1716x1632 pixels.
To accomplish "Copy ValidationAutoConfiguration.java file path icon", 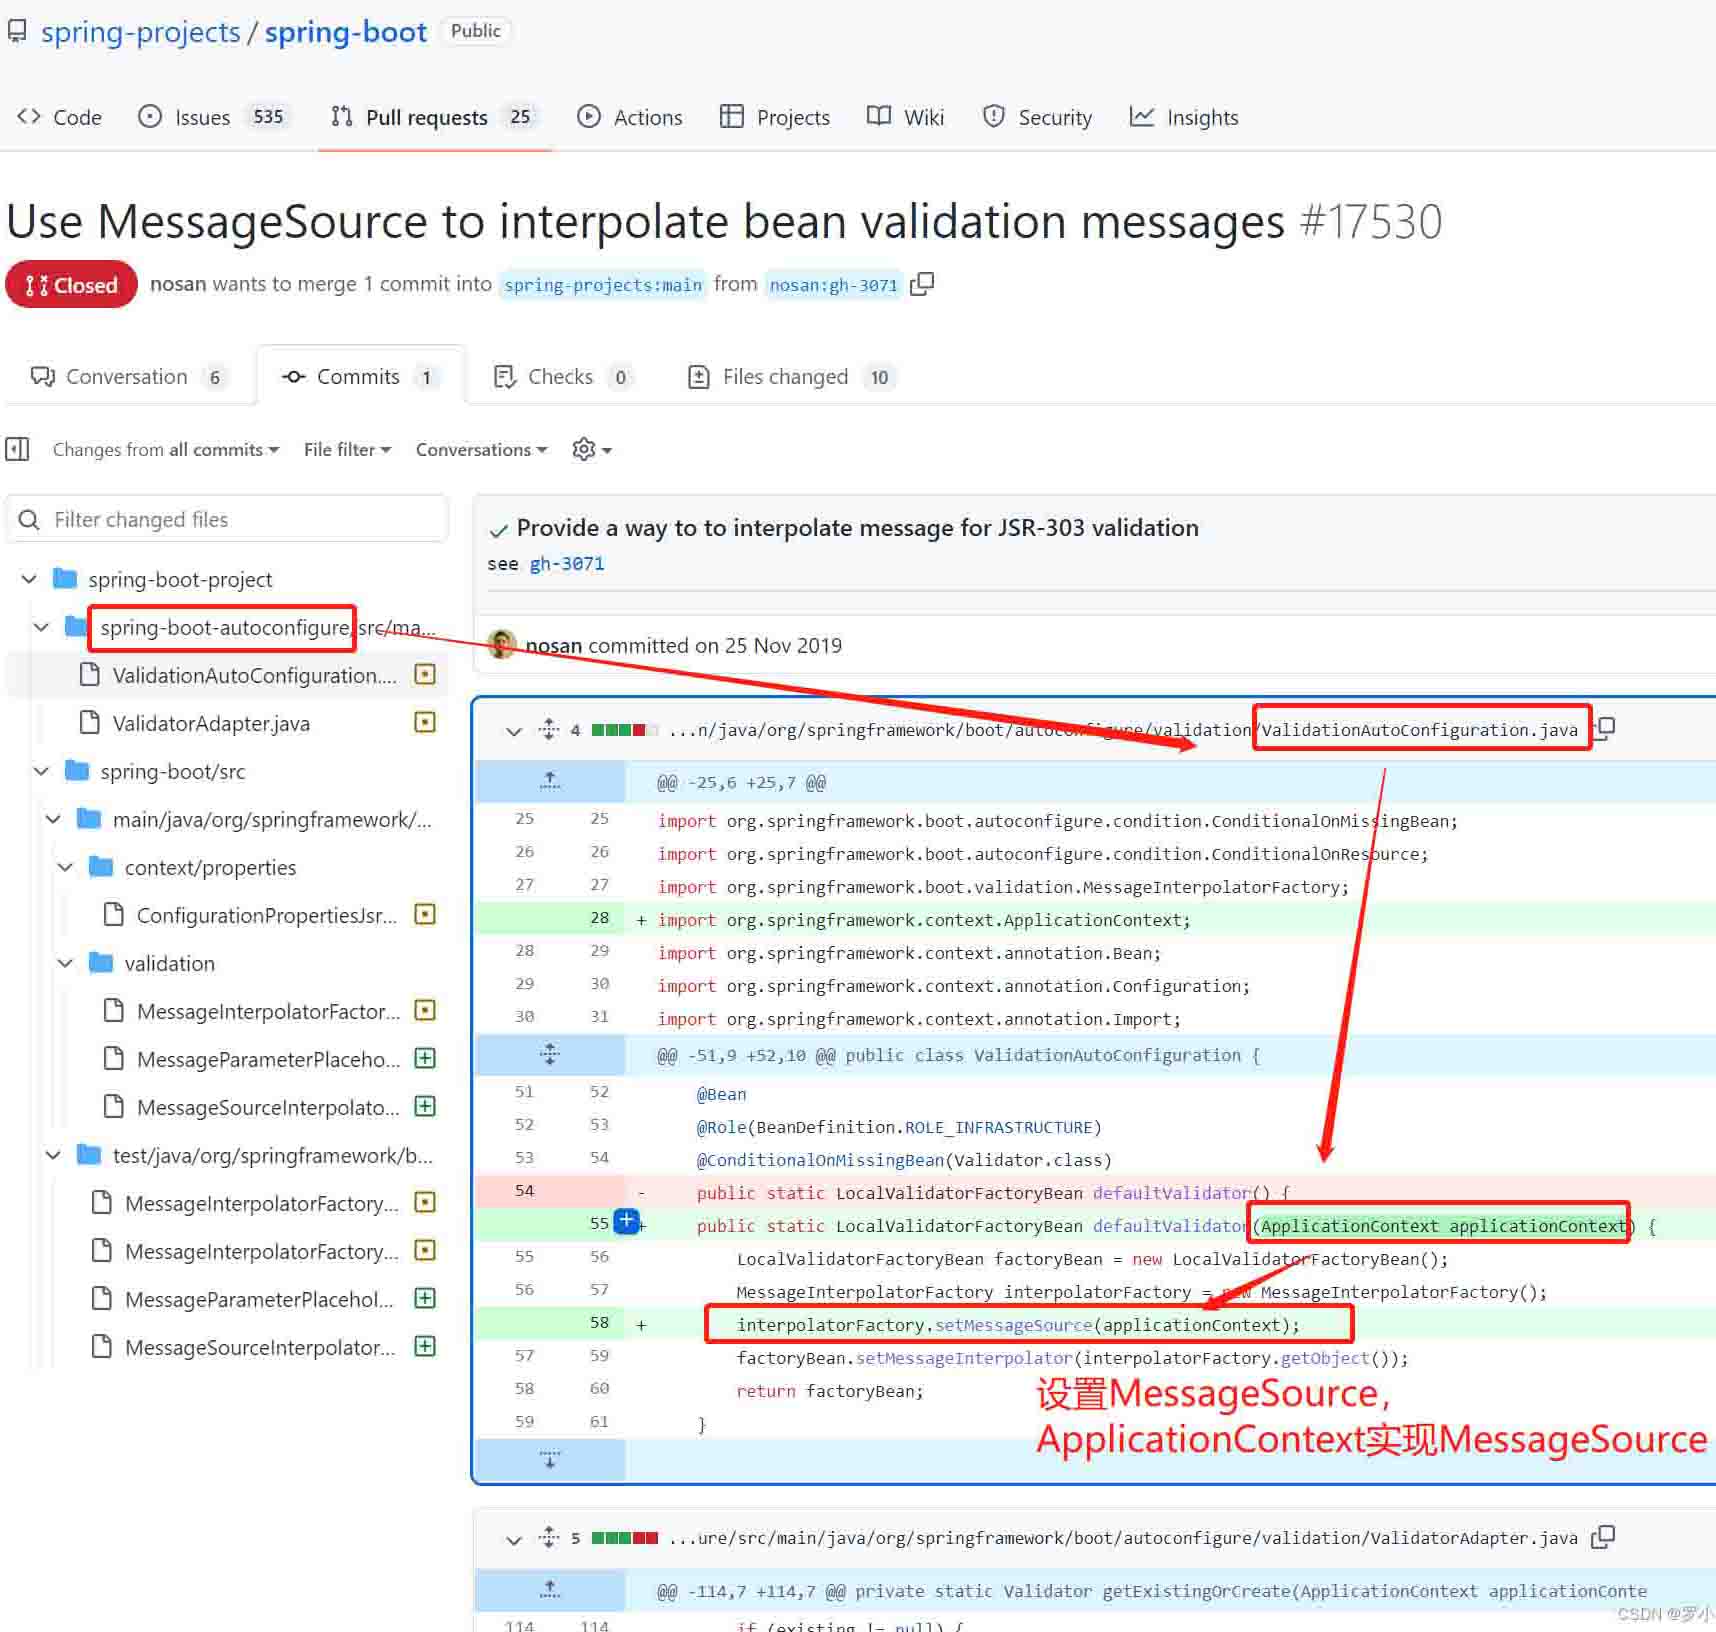I will [1605, 728].
